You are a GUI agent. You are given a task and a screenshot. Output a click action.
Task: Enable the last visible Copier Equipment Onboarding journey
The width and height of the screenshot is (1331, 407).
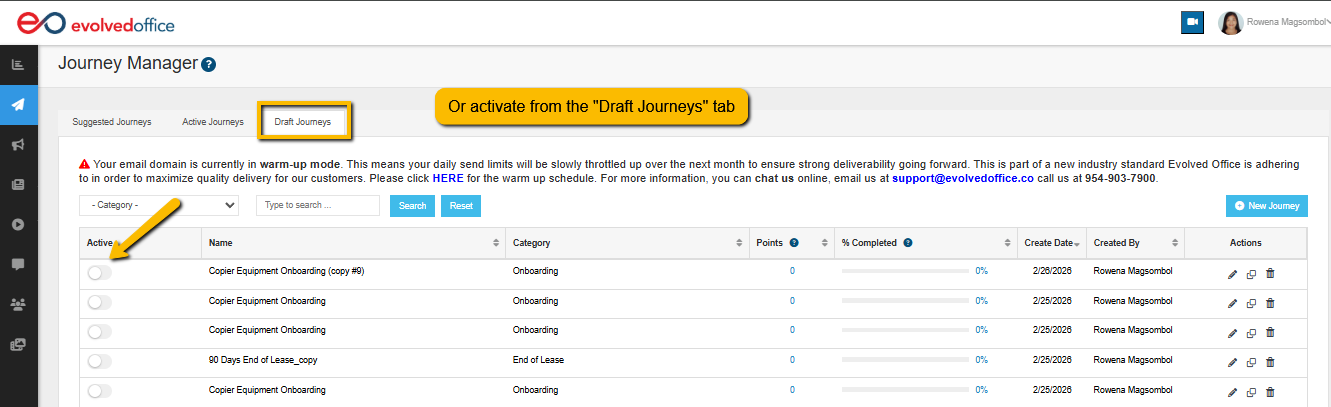click(99, 391)
